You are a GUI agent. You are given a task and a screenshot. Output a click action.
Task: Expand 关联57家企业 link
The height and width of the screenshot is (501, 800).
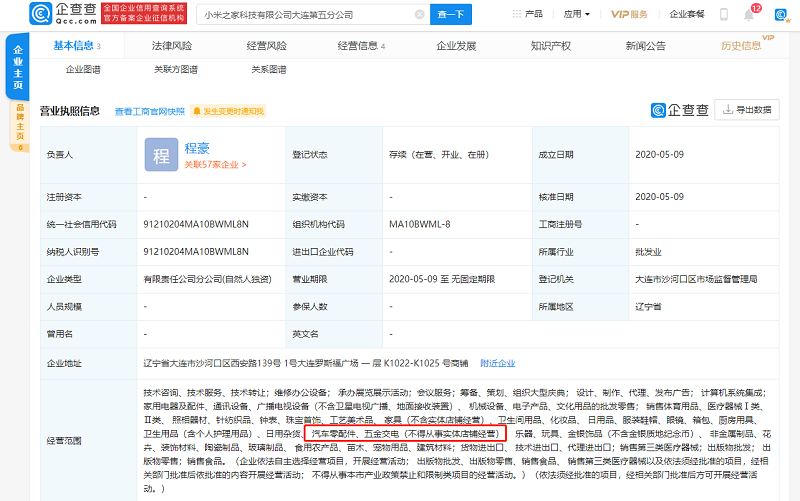tap(215, 165)
